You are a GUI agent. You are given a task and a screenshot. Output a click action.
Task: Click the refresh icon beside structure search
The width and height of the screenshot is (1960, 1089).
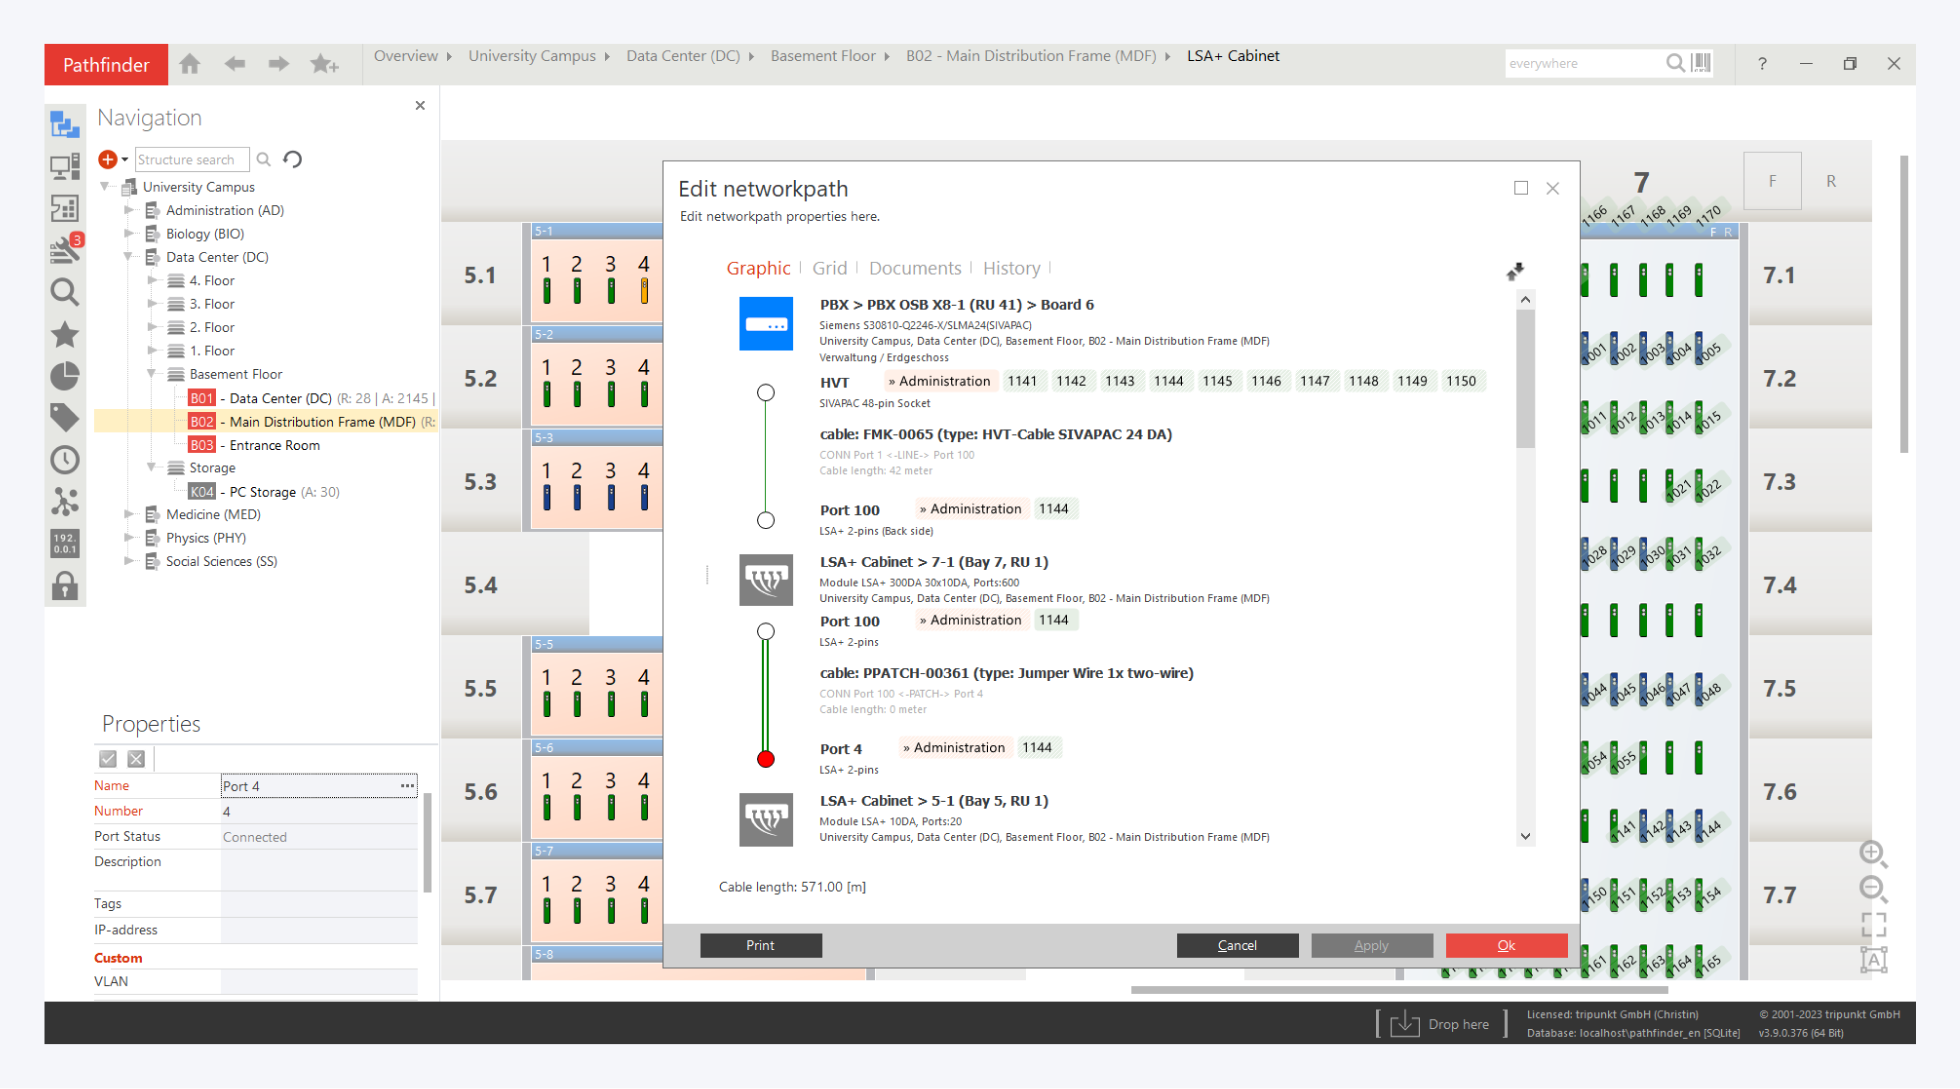pyautogui.click(x=292, y=159)
